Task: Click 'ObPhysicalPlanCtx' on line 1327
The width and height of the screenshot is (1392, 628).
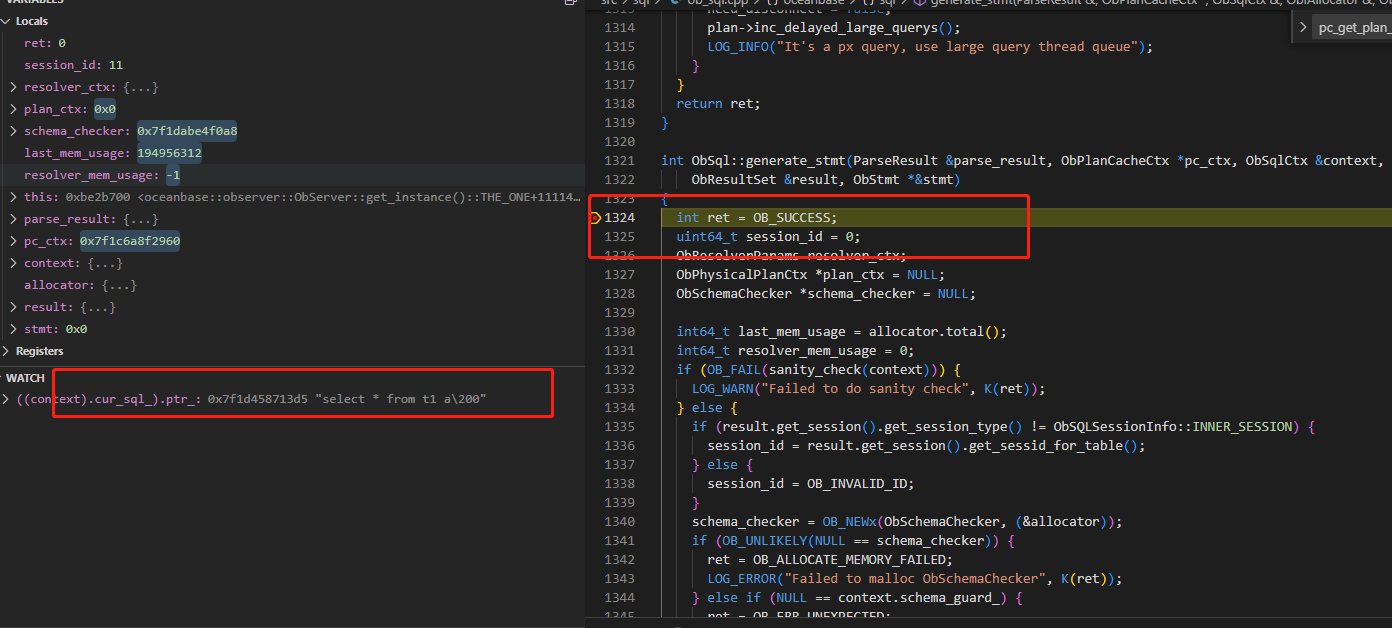Action: click(x=742, y=274)
